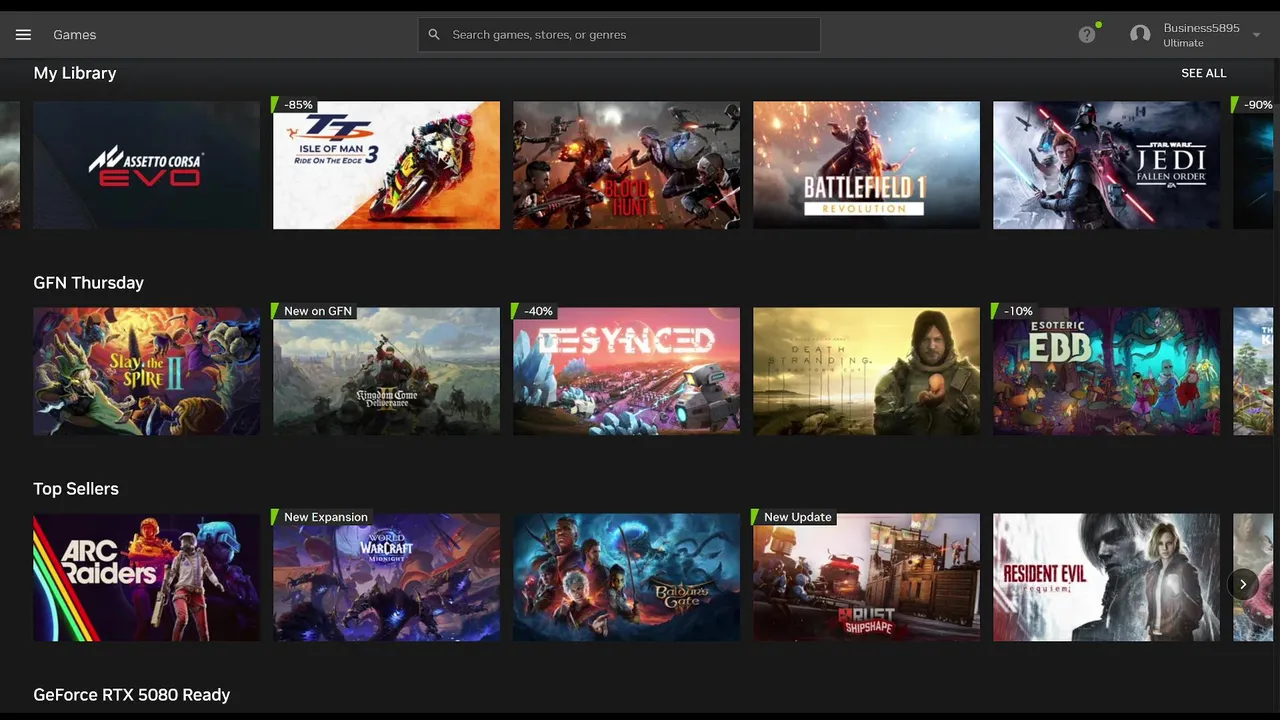Click the -85% discount badge
The image size is (1280, 720).
(x=295, y=105)
